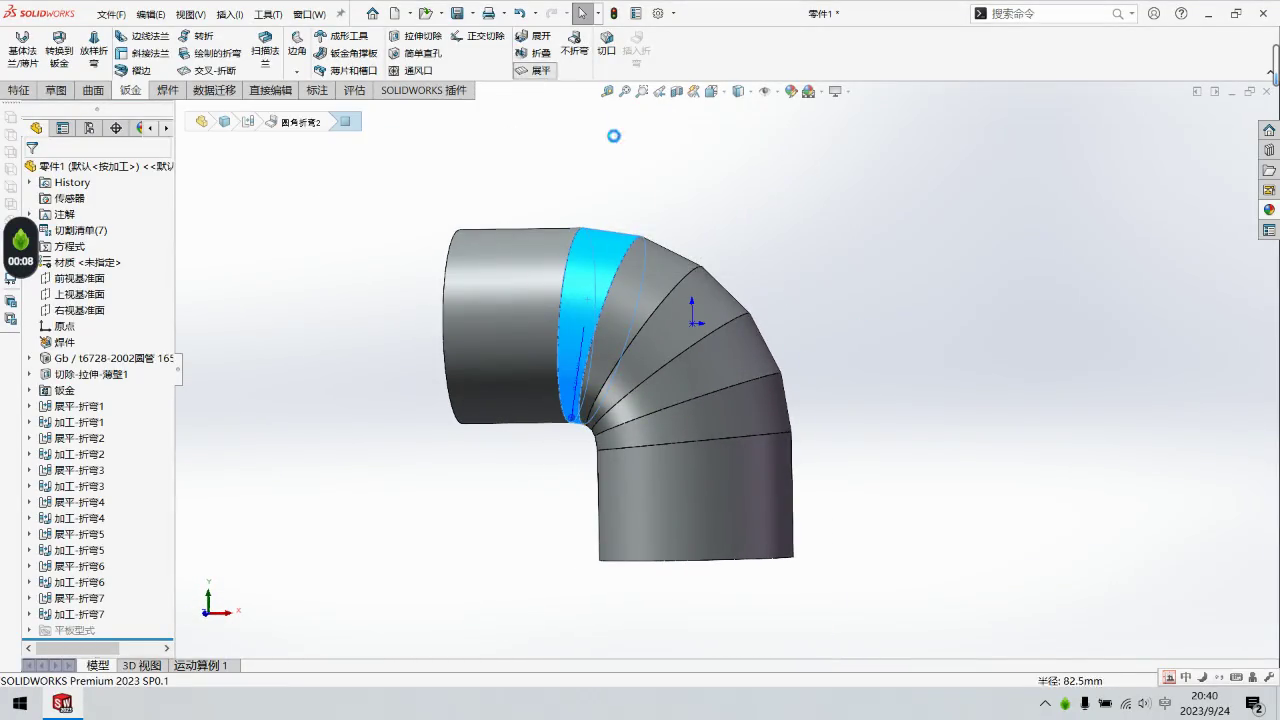The image size is (1280, 720).
Task: Toggle the 展平 flatten button
Action: click(534, 71)
